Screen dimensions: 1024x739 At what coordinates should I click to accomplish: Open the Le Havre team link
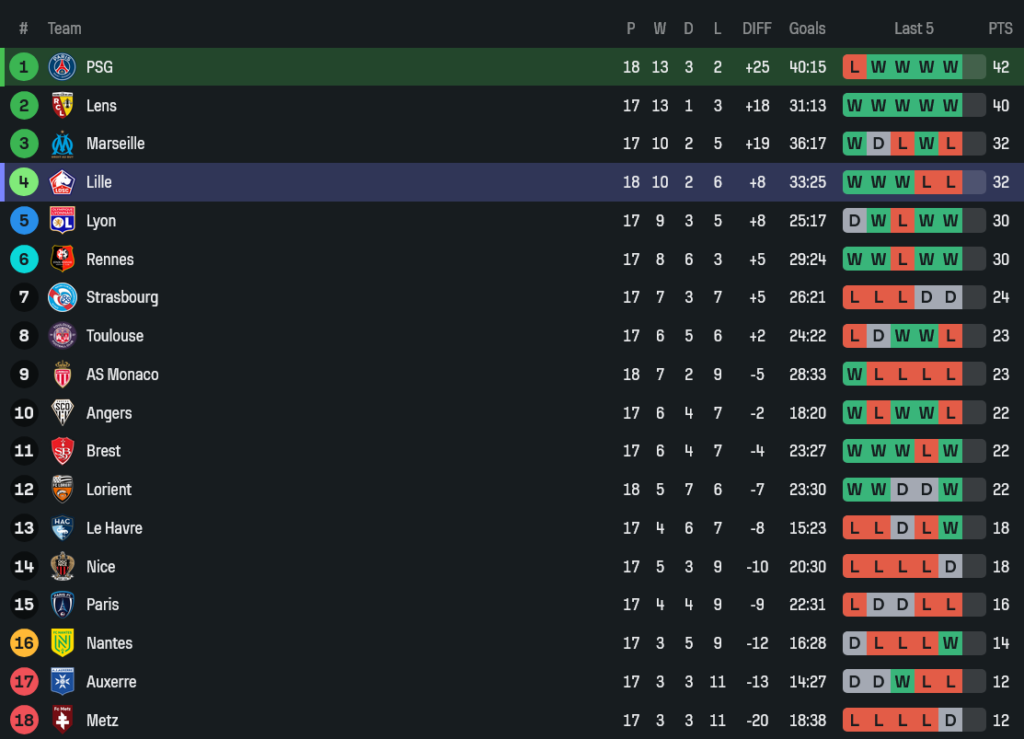point(114,528)
